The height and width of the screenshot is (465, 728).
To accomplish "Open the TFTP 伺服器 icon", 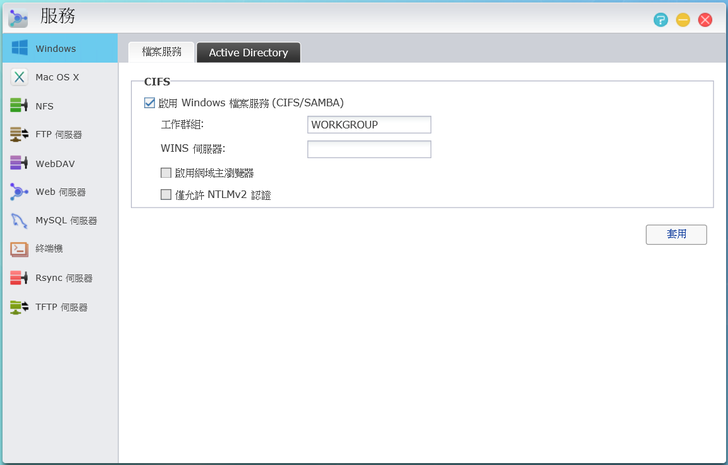I will pyautogui.click(x=19, y=307).
